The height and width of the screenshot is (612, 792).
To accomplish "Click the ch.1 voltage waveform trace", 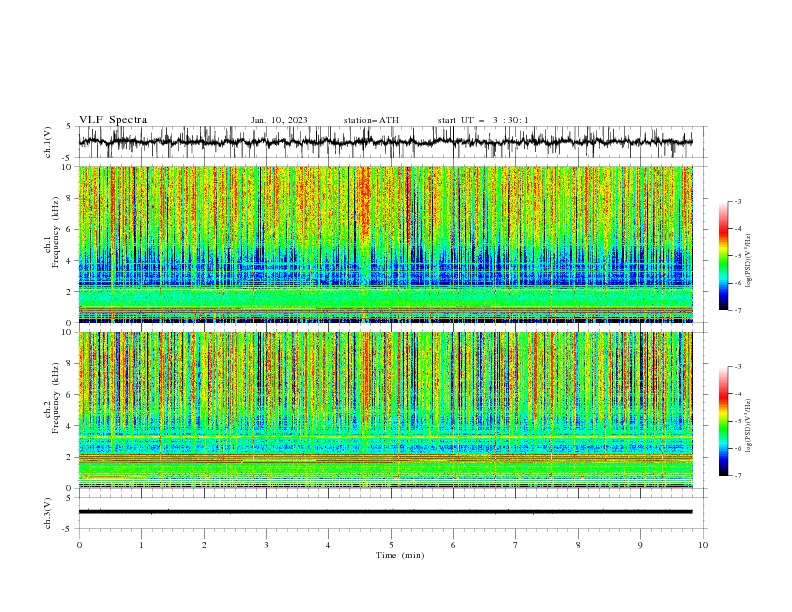I will [x=386, y=142].
